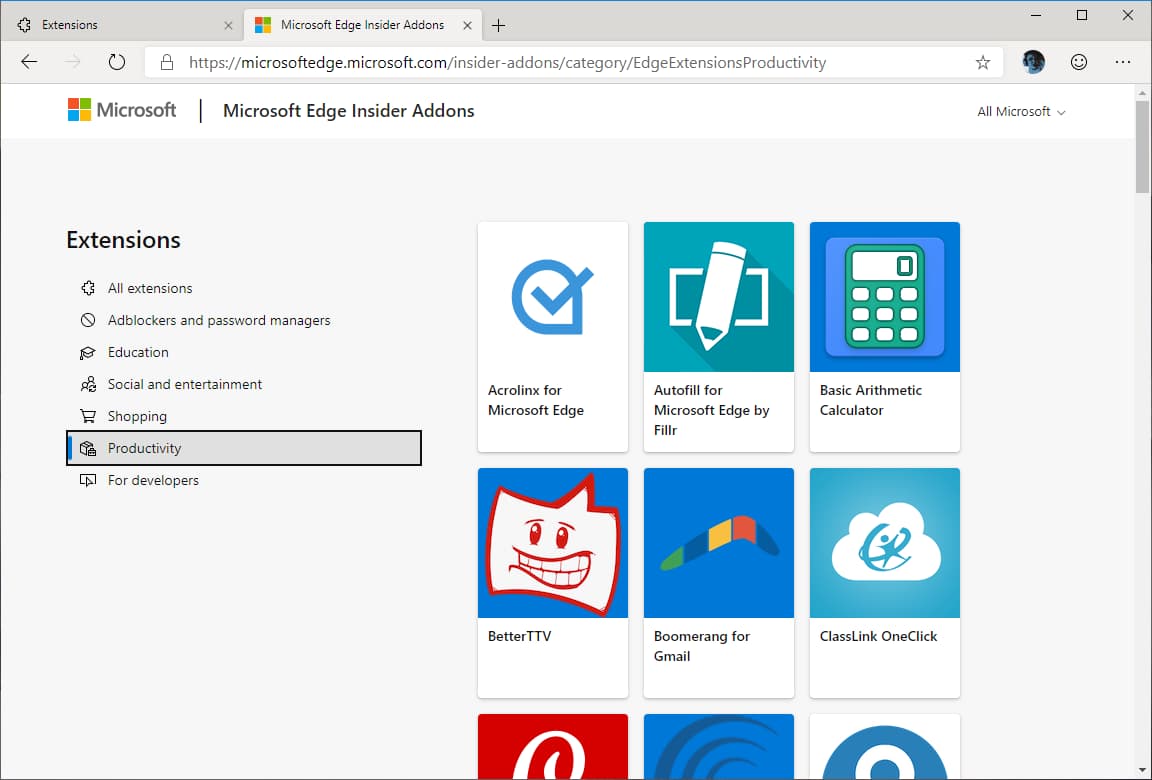This screenshot has width=1152, height=780.
Task: Open the Microsoft Edge Insider Addons header link
Action: 348,111
